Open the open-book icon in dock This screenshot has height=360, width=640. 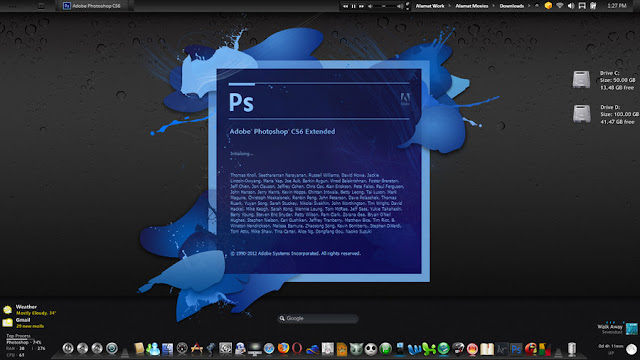487,349
